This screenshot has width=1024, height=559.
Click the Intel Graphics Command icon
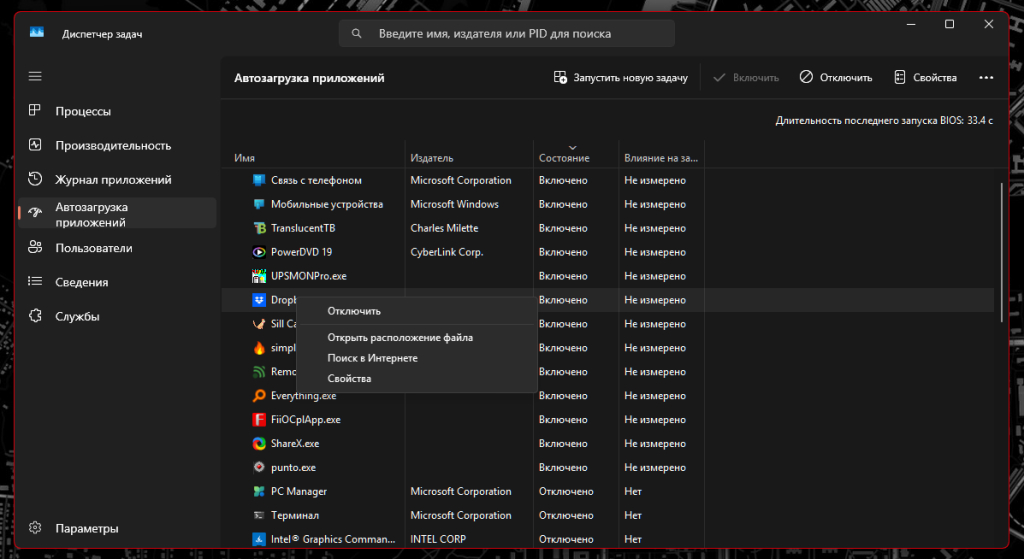[259, 539]
